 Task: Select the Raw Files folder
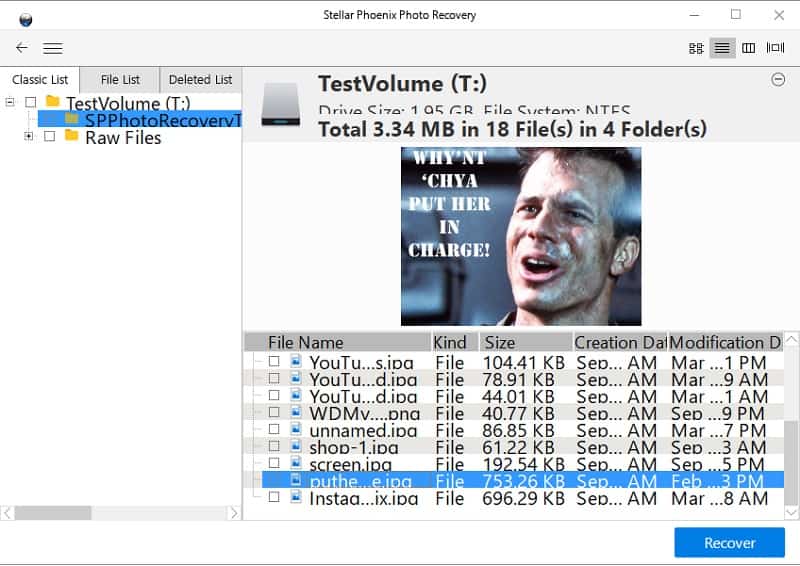[x=123, y=137]
